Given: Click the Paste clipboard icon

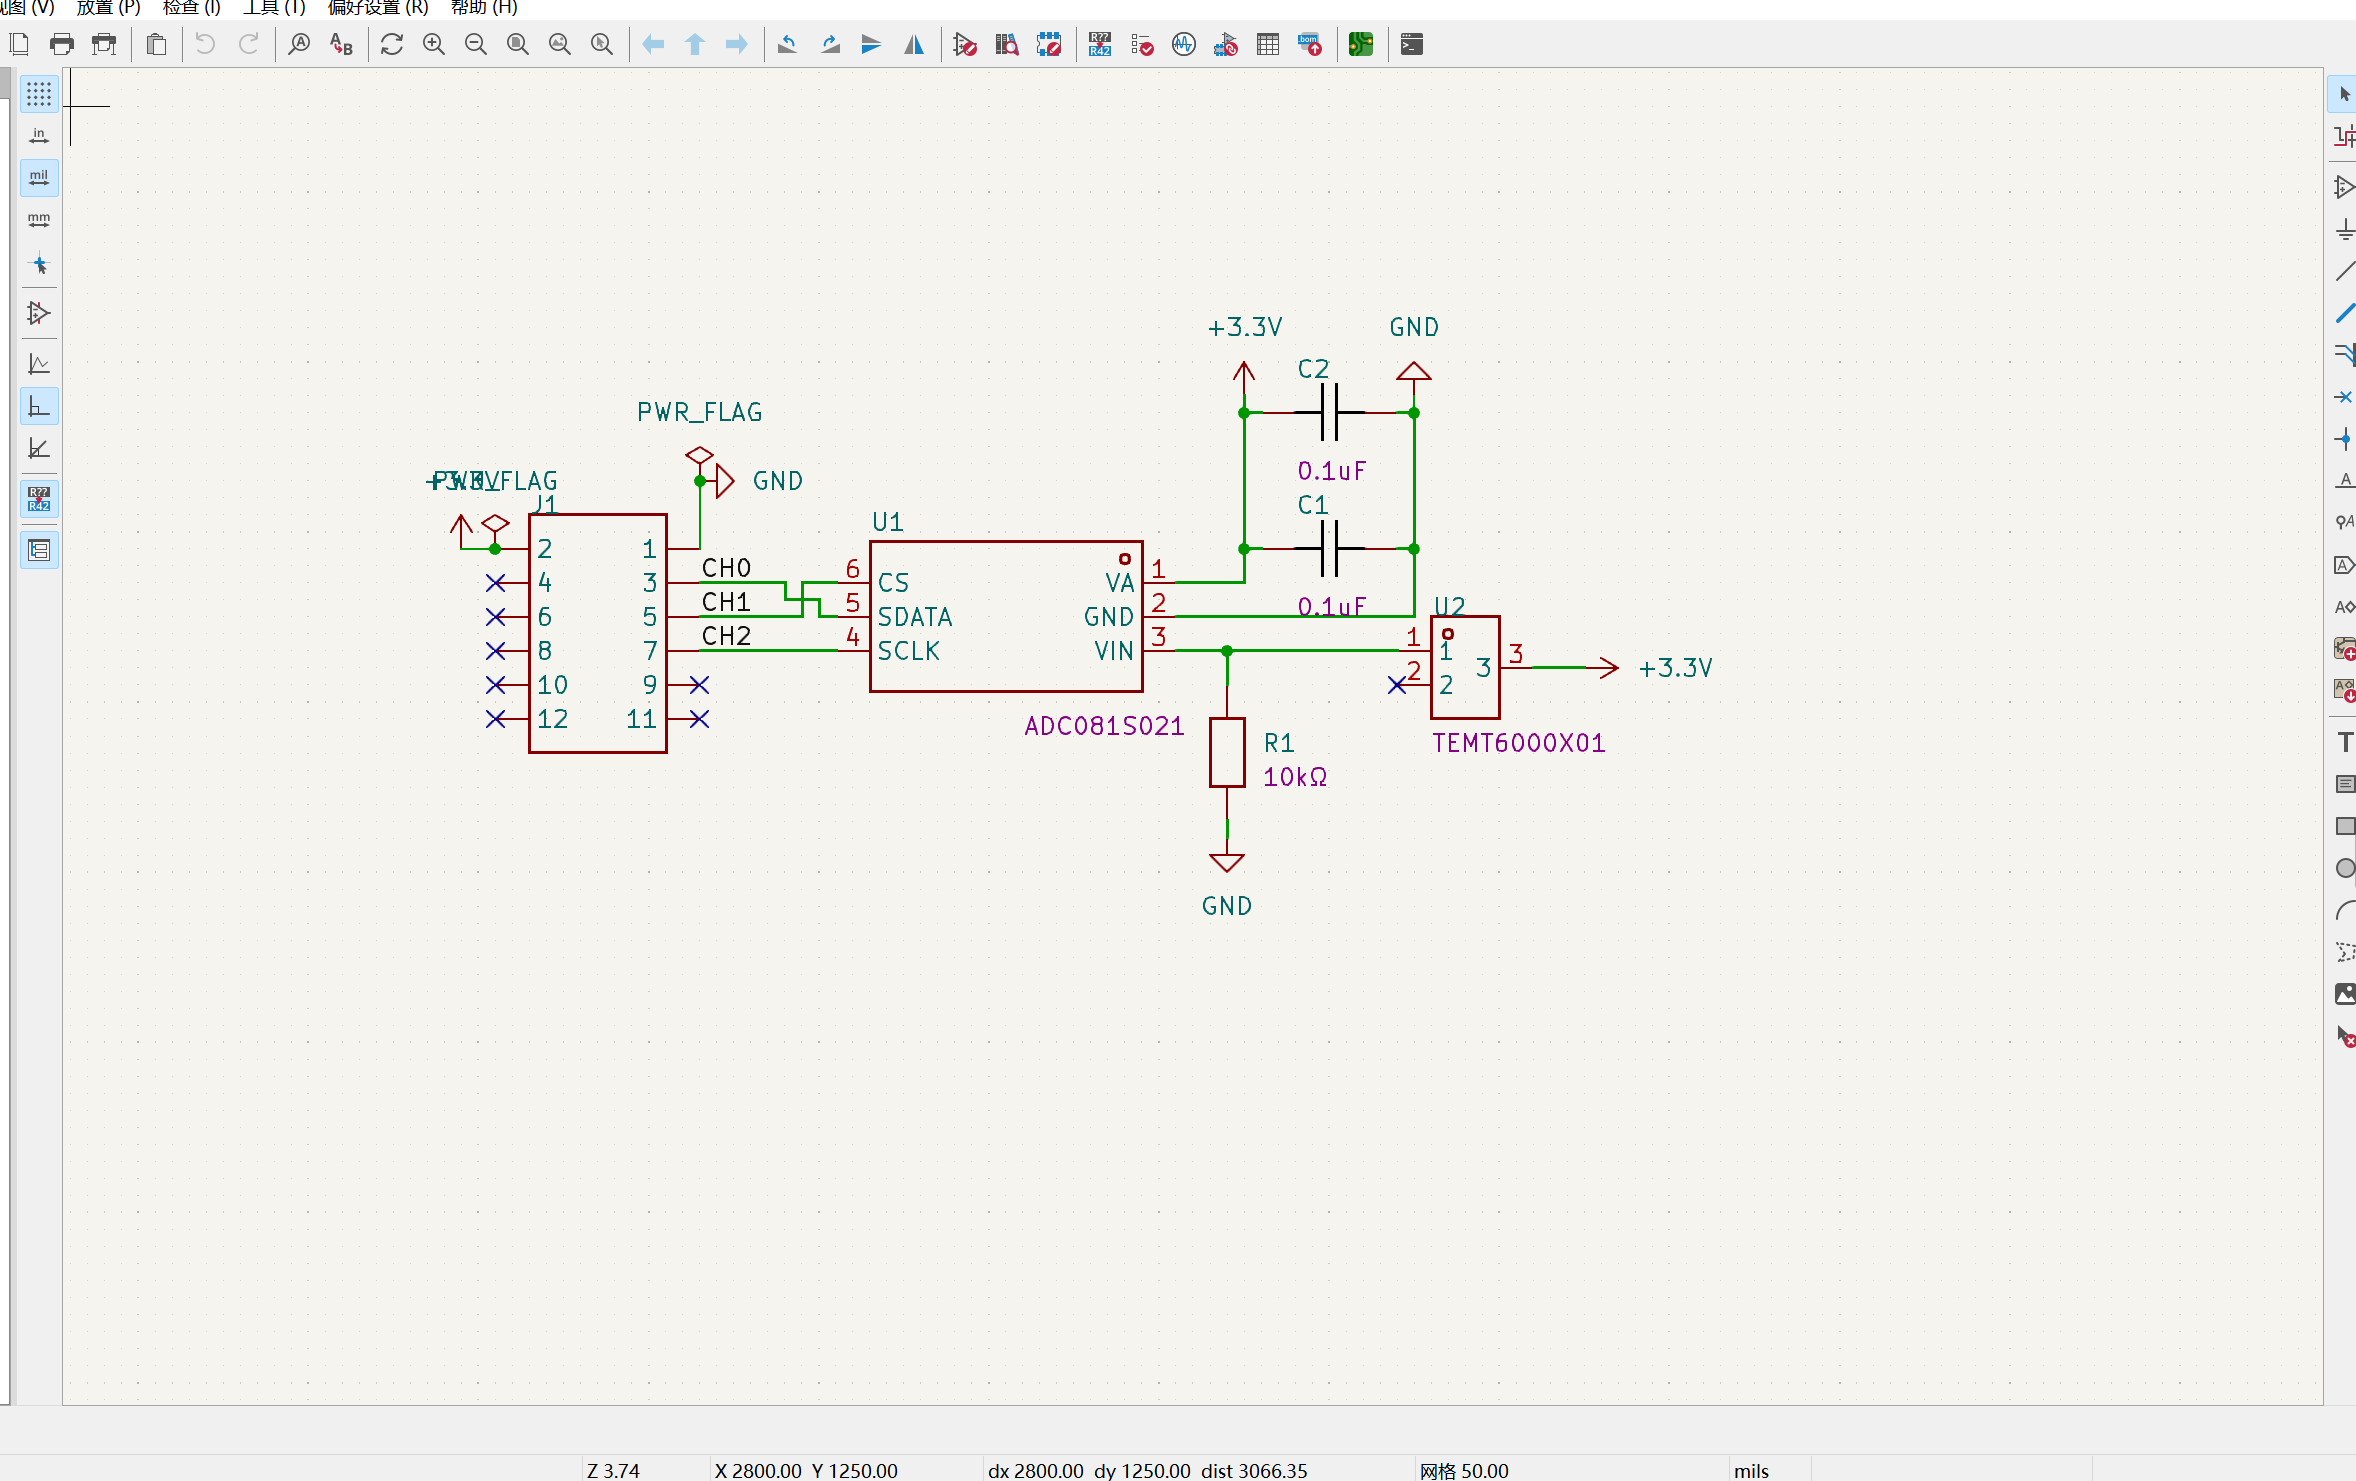Looking at the screenshot, I should click(156, 44).
